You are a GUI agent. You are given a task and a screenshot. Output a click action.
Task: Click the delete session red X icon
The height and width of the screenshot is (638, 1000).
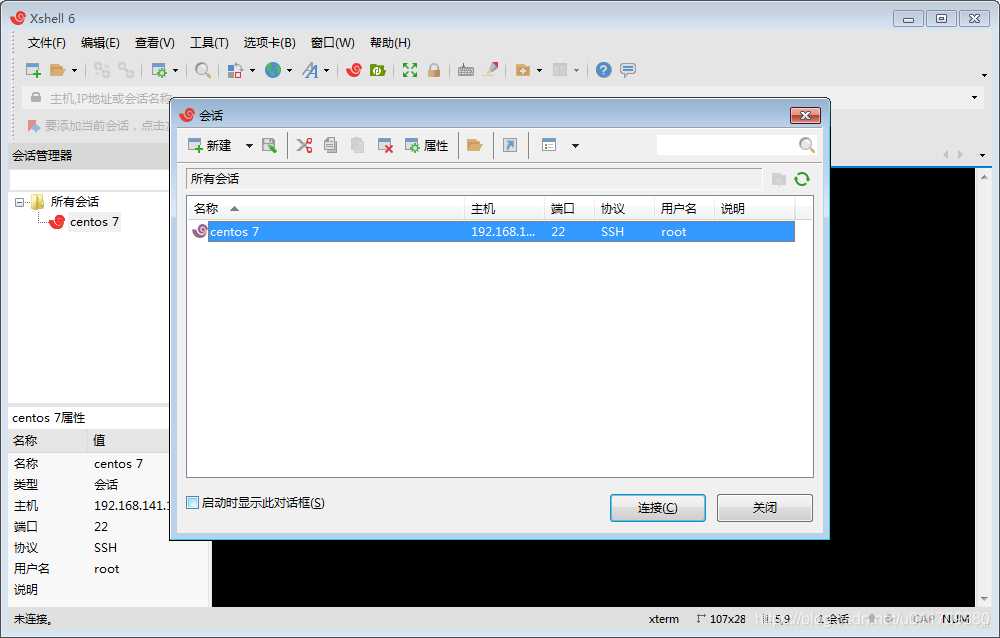(x=385, y=145)
